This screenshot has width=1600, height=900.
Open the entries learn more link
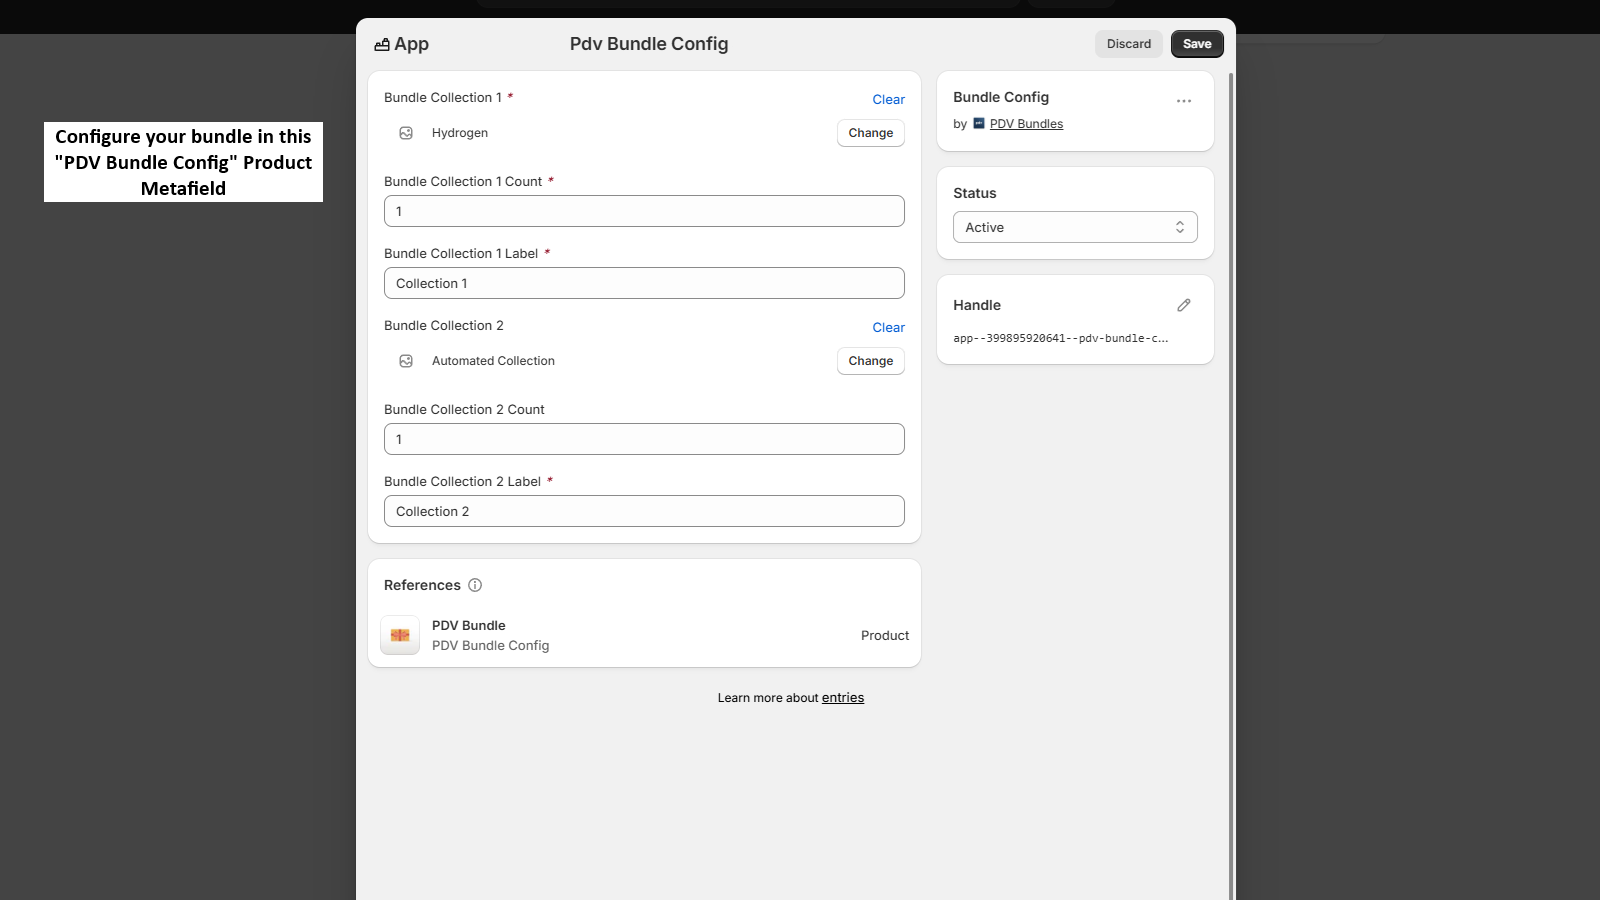843,698
